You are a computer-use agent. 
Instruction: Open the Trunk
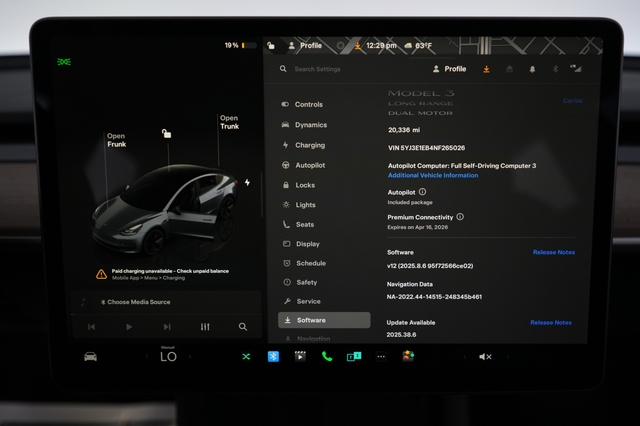click(x=229, y=122)
